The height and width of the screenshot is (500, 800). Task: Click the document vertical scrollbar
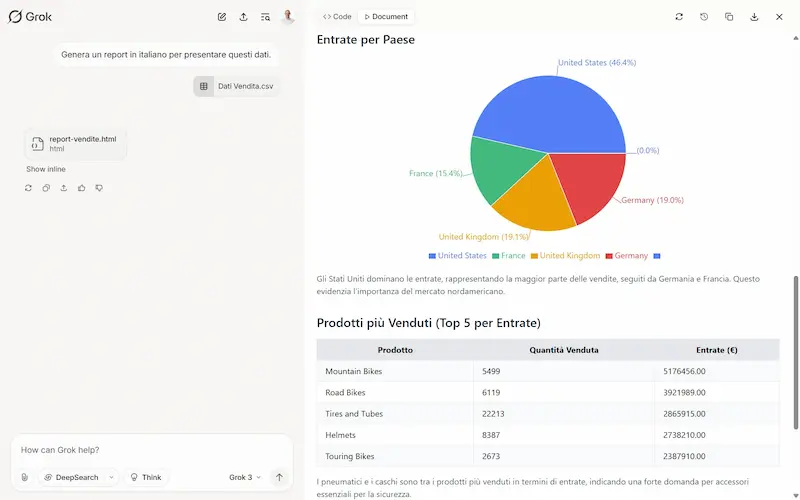(x=796, y=352)
